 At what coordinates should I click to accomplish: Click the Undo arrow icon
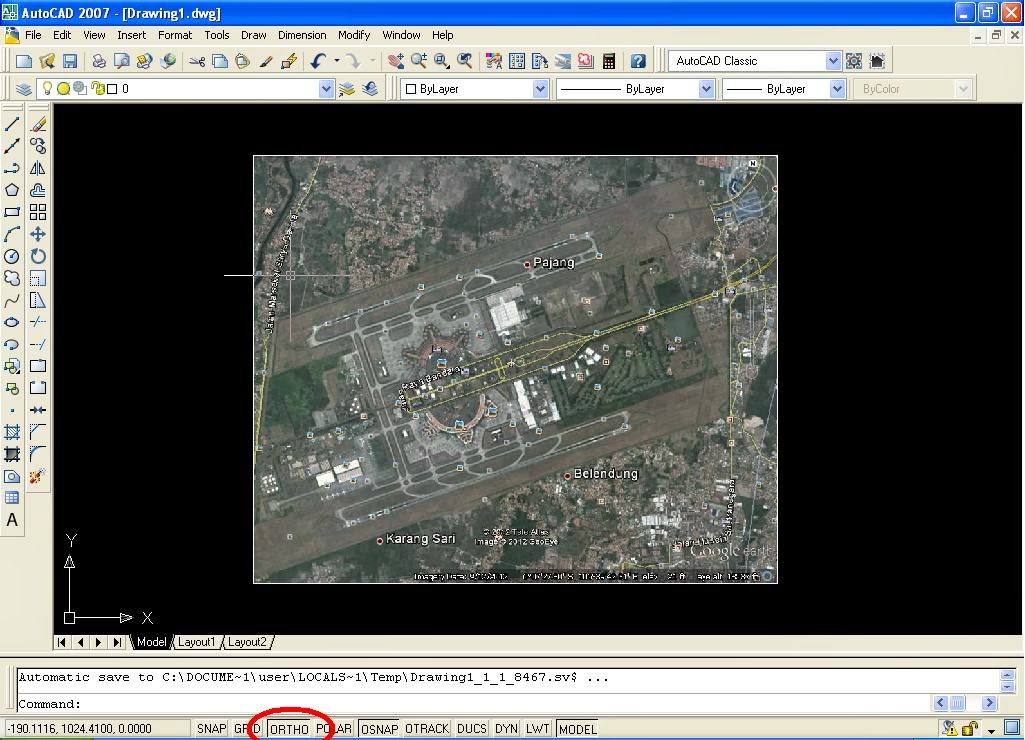[x=318, y=61]
